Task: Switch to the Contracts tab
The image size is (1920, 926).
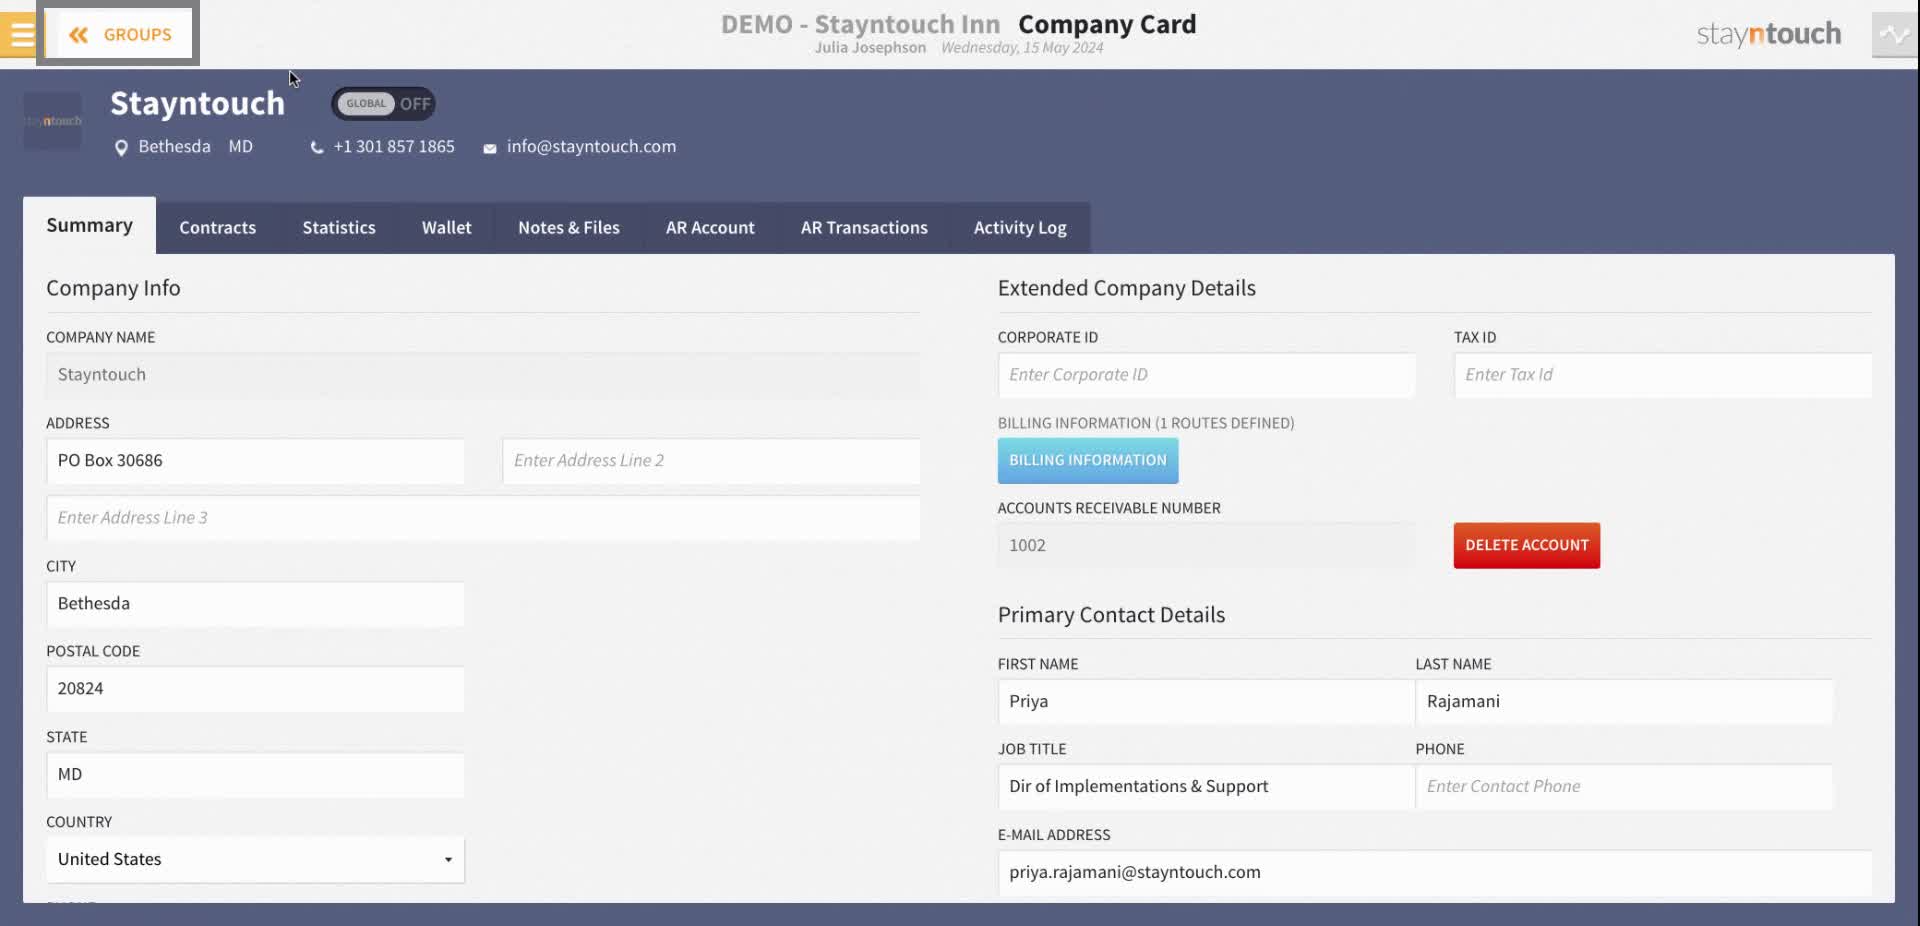Action: (x=218, y=228)
